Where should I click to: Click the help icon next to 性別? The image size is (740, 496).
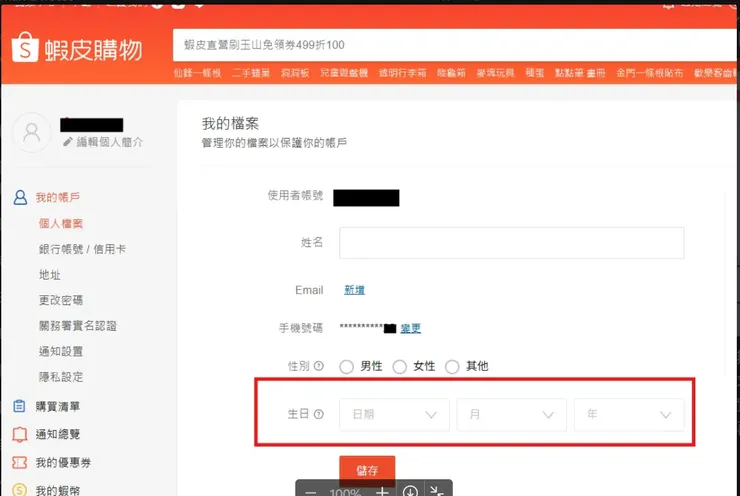point(319,366)
